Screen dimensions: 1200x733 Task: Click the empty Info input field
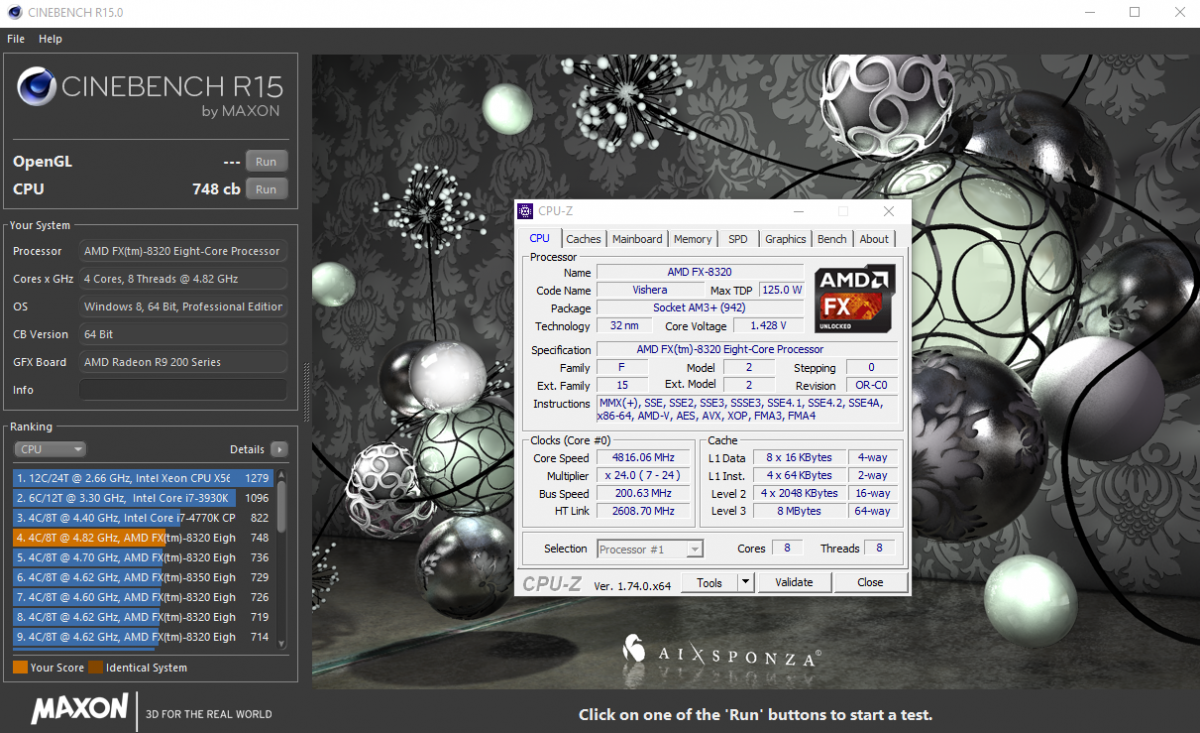(183, 390)
